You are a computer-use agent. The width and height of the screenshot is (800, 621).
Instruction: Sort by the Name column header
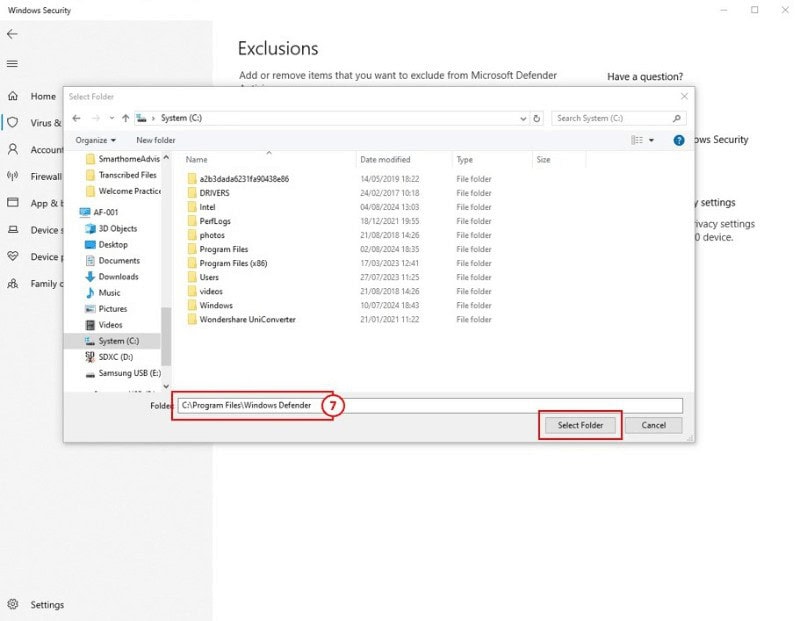point(196,160)
